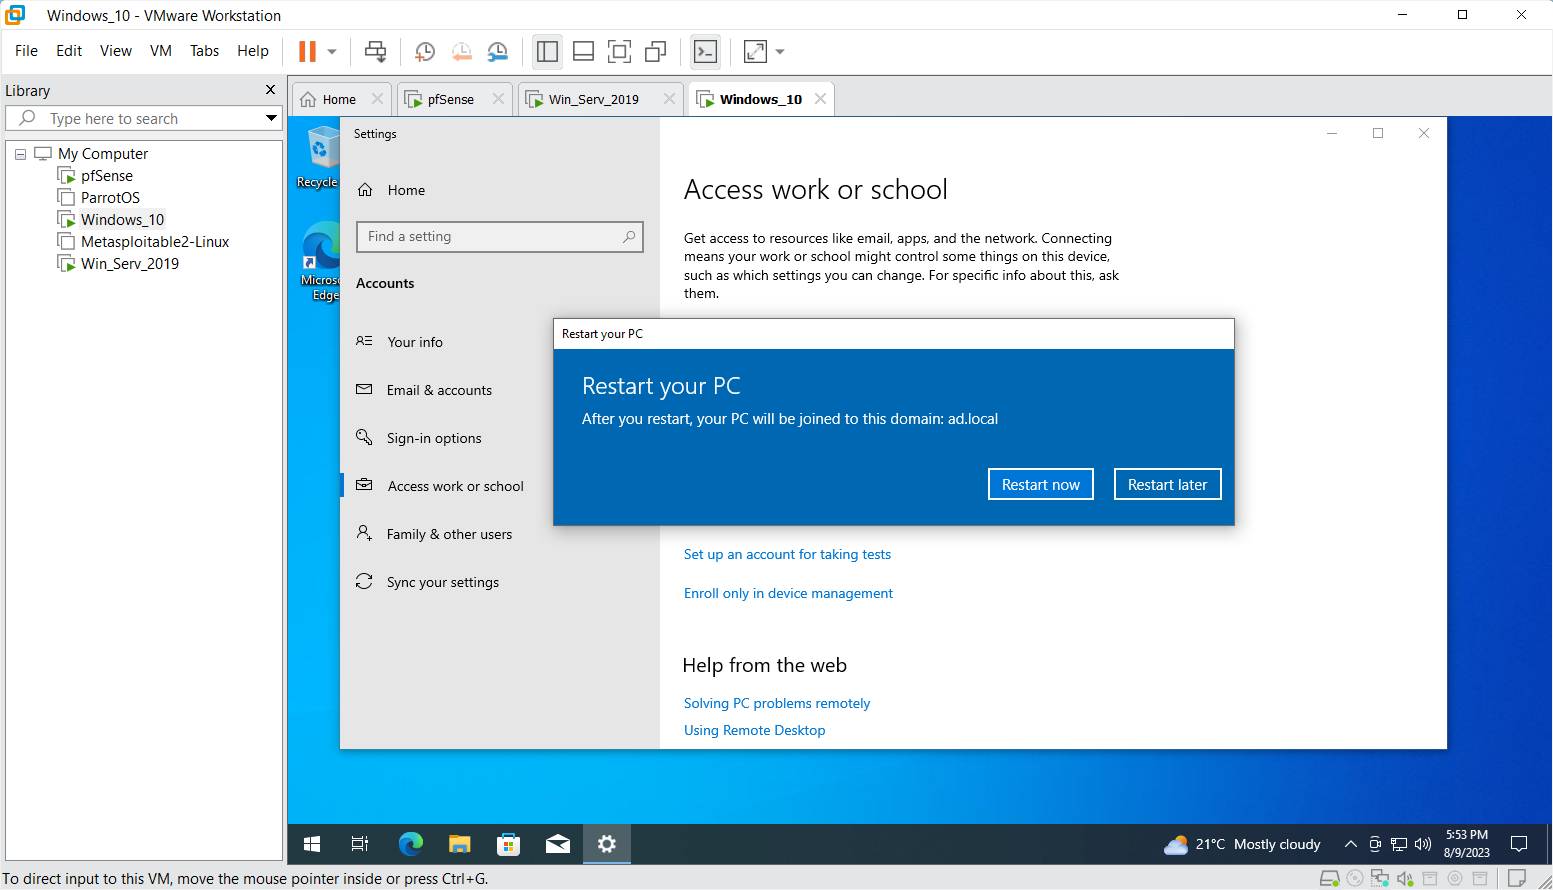The image size is (1553, 890).
Task: Click the network tray icon in guest
Action: pos(1399,844)
